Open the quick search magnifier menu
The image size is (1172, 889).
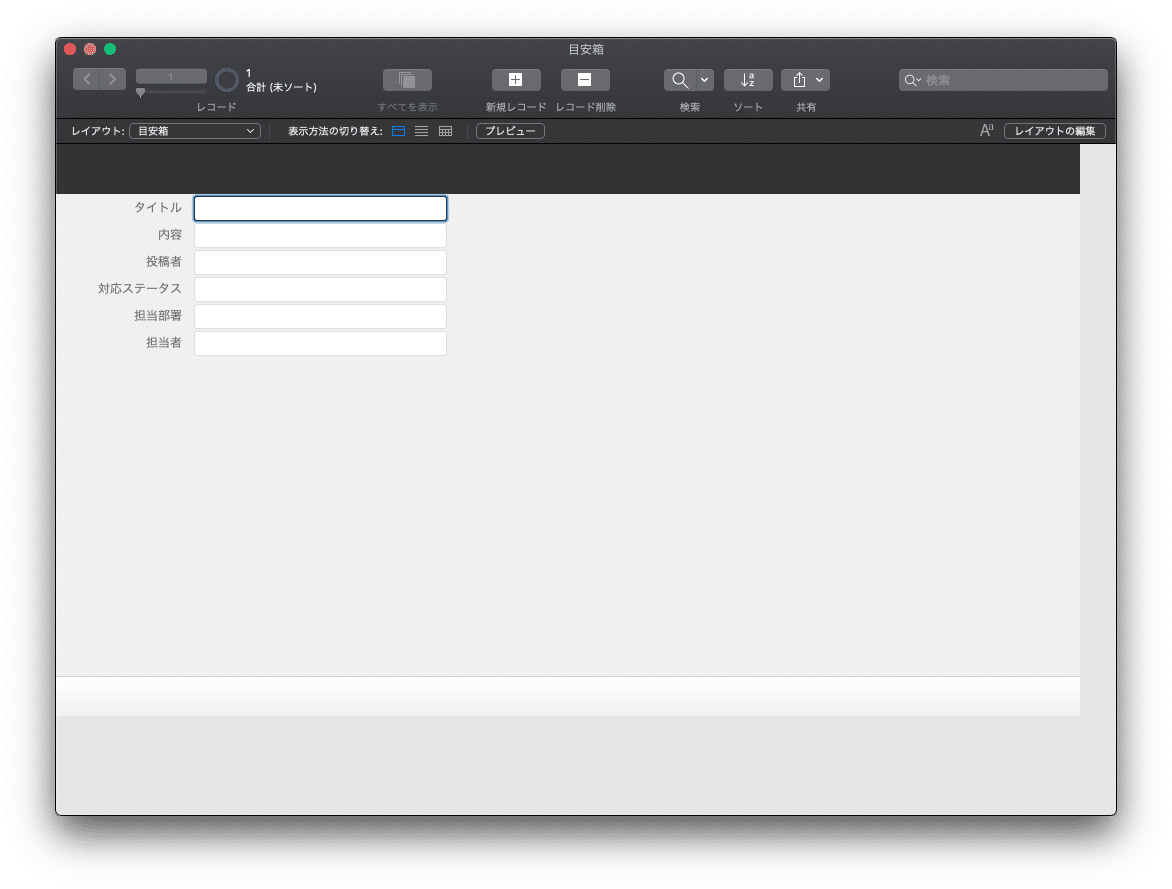coord(912,80)
